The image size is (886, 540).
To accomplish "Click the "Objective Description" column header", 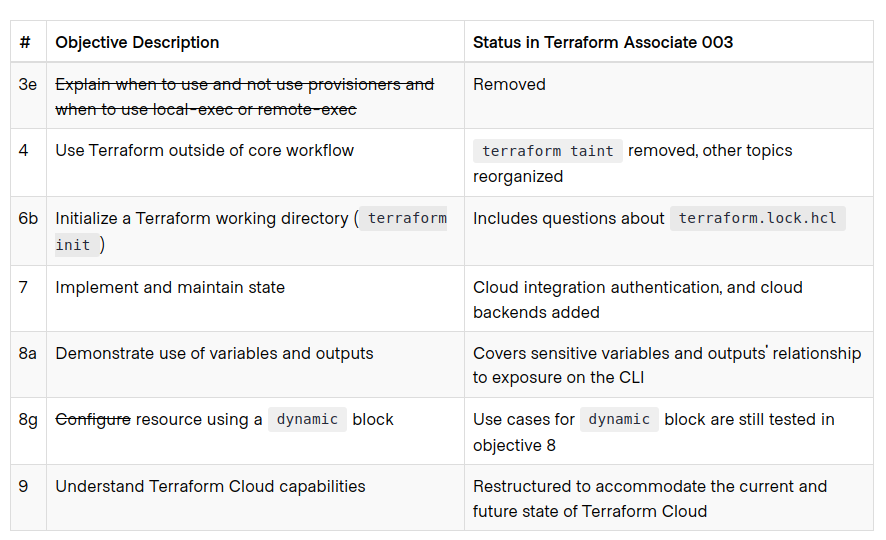I will click(x=137, y=42).
